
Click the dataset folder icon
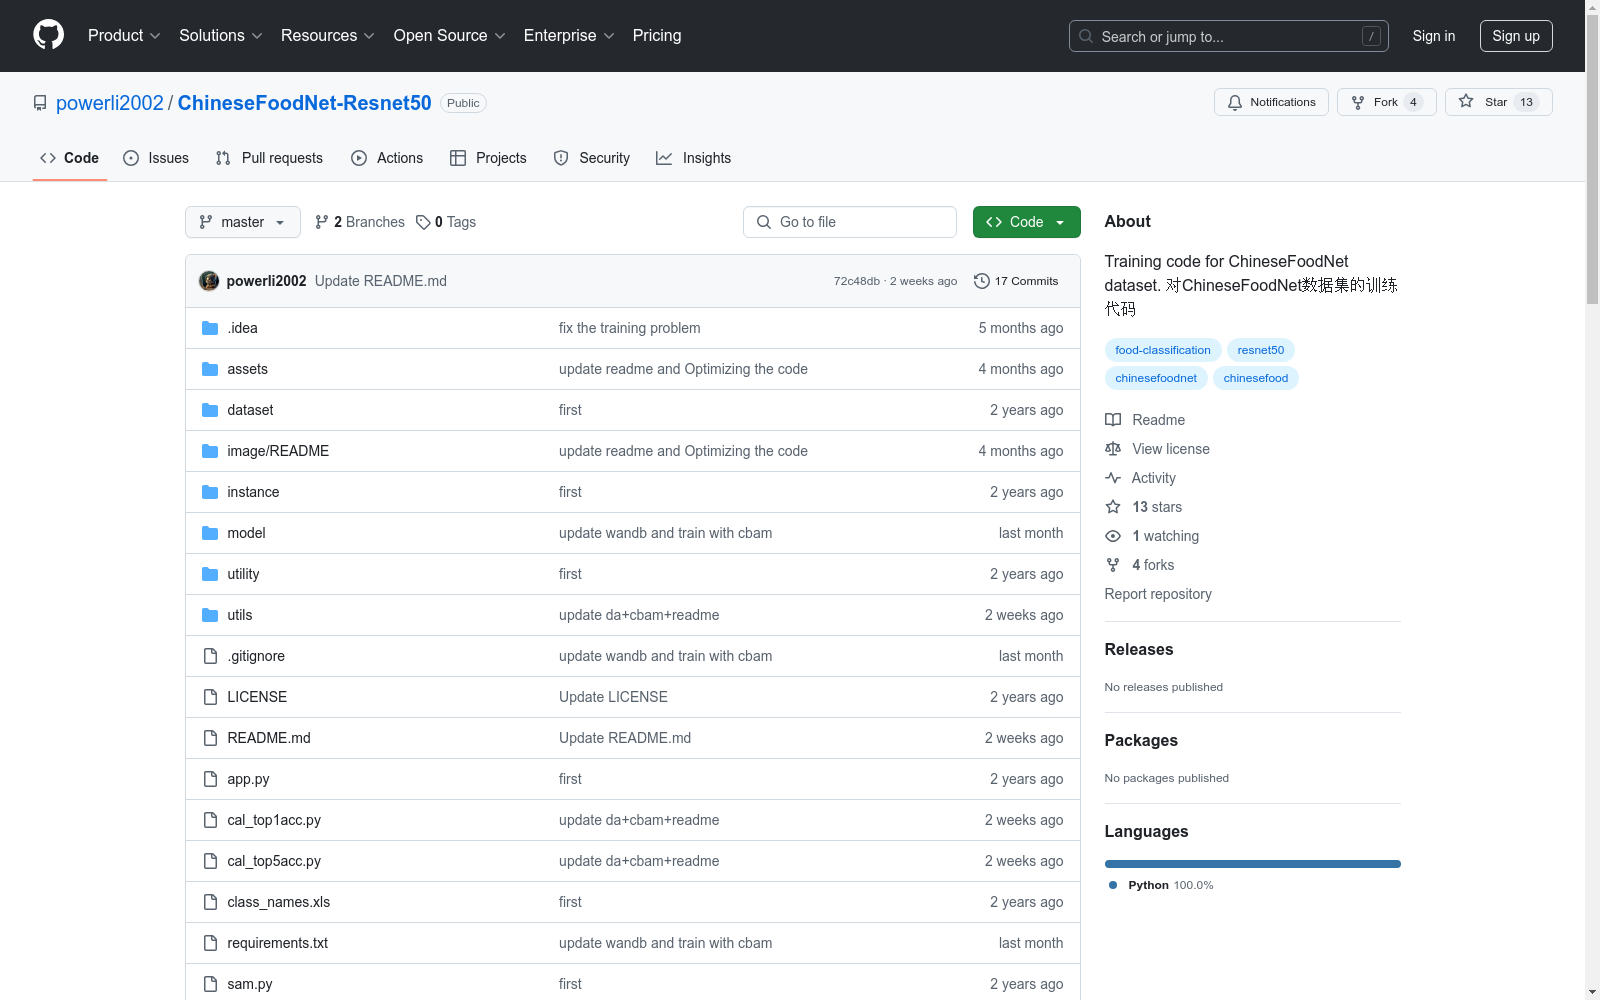[210, 410]
